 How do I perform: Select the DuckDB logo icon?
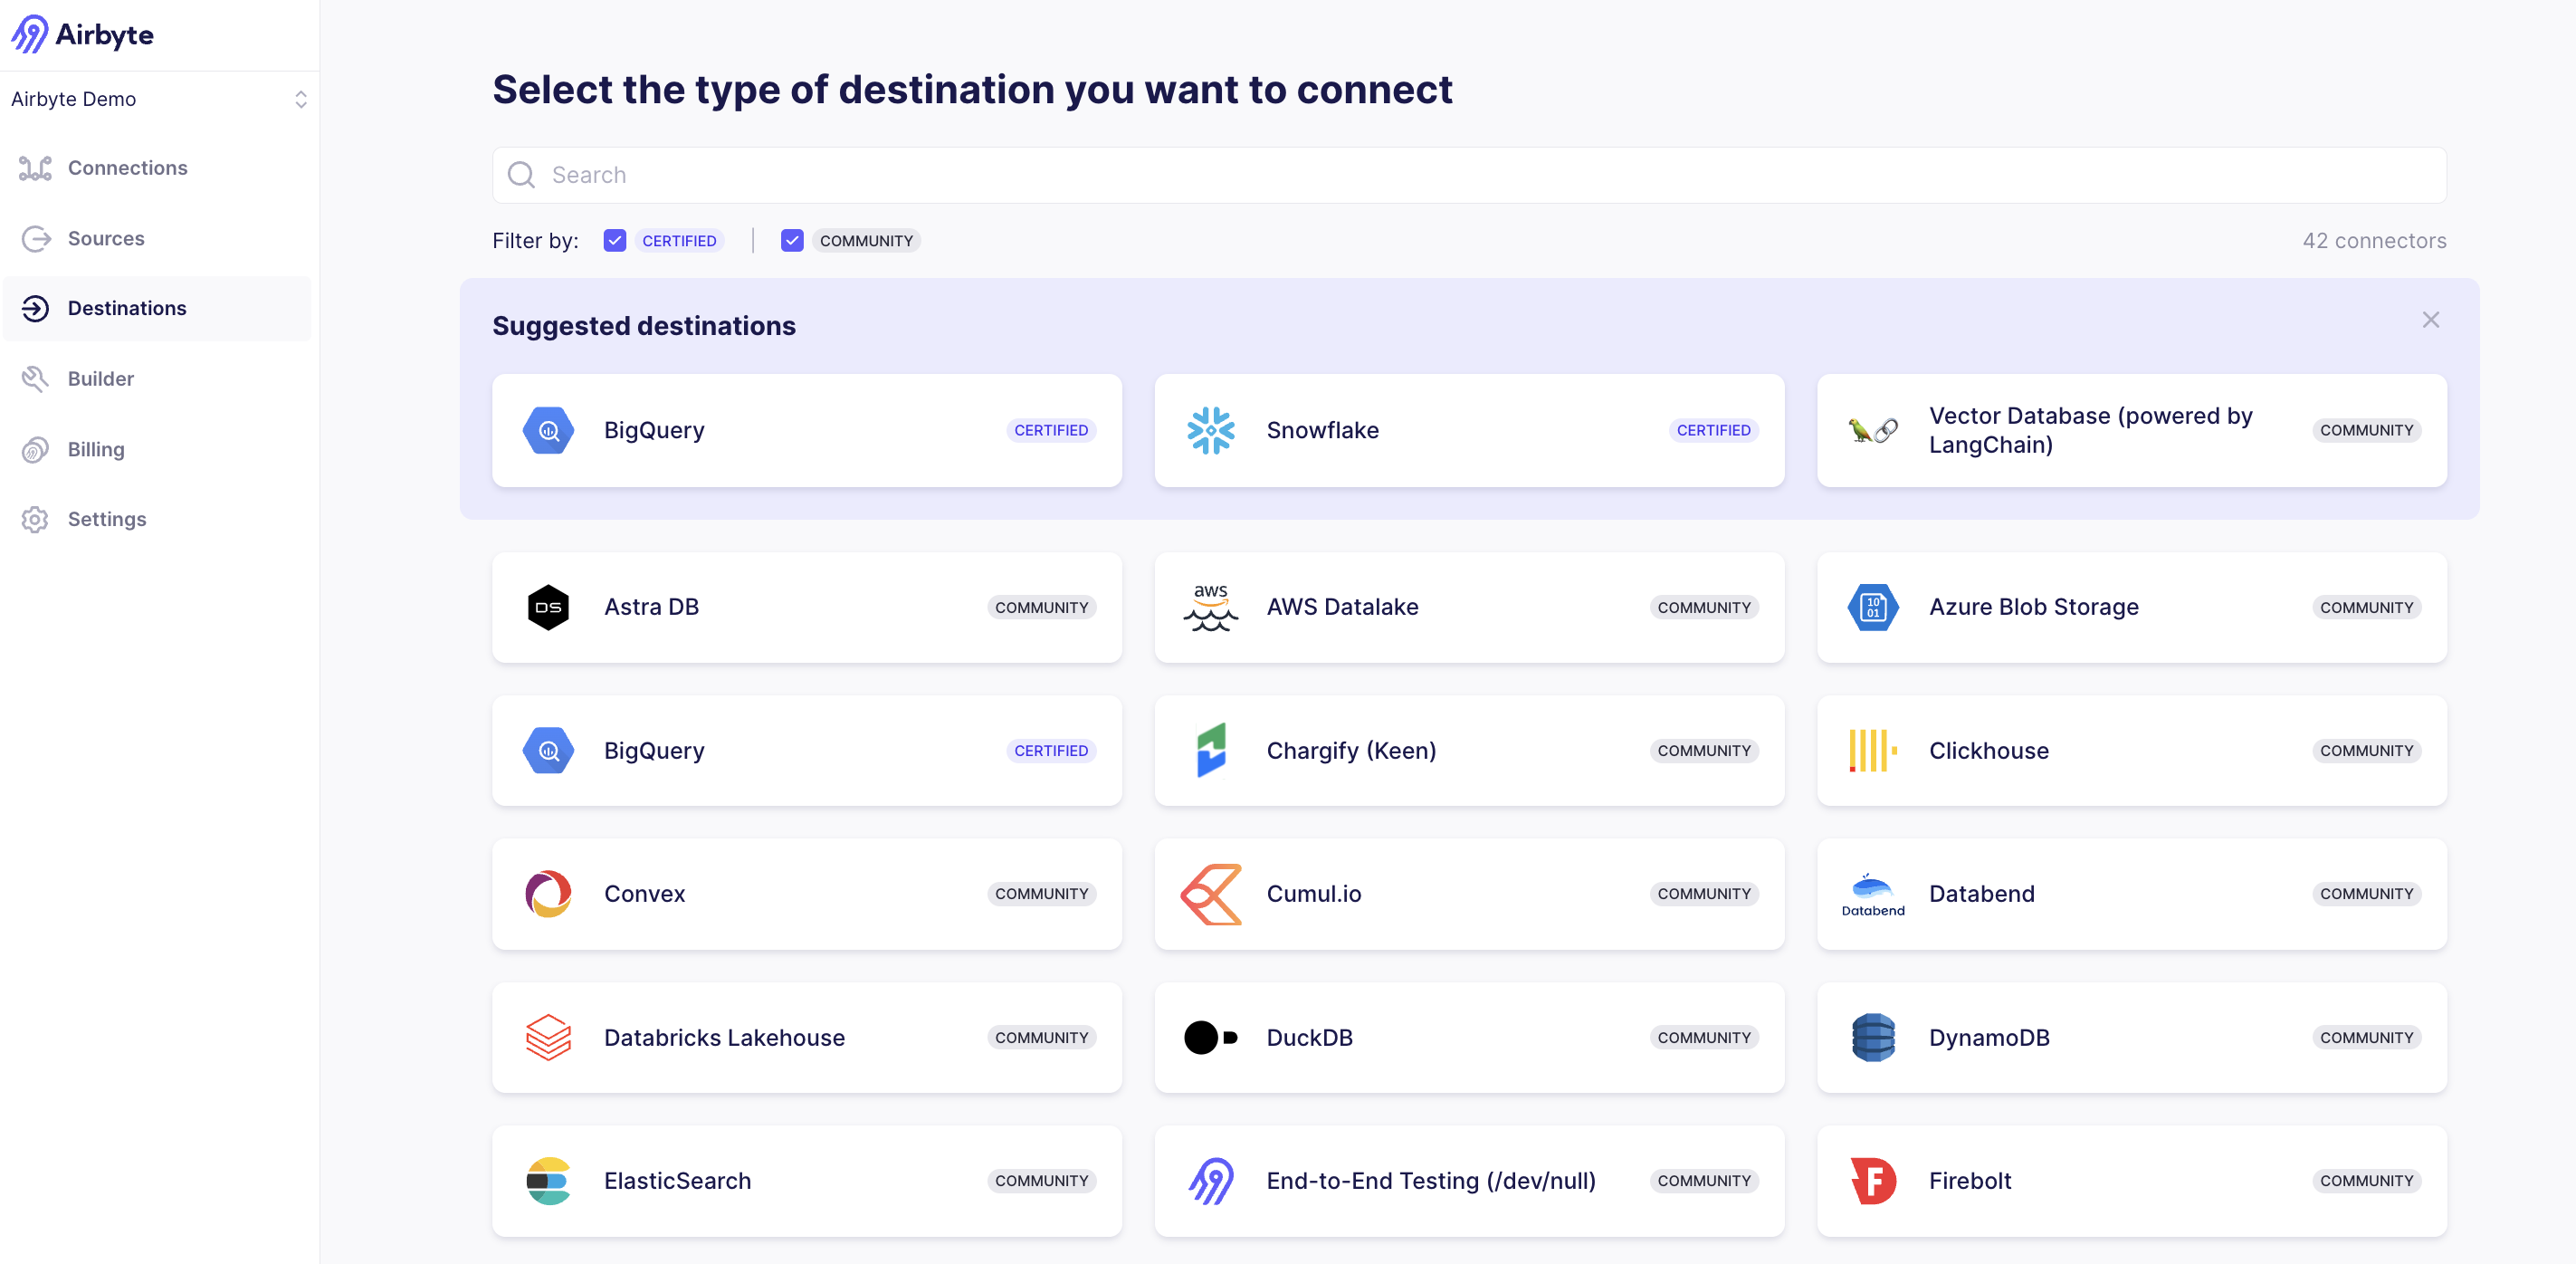point(1210,1037)
